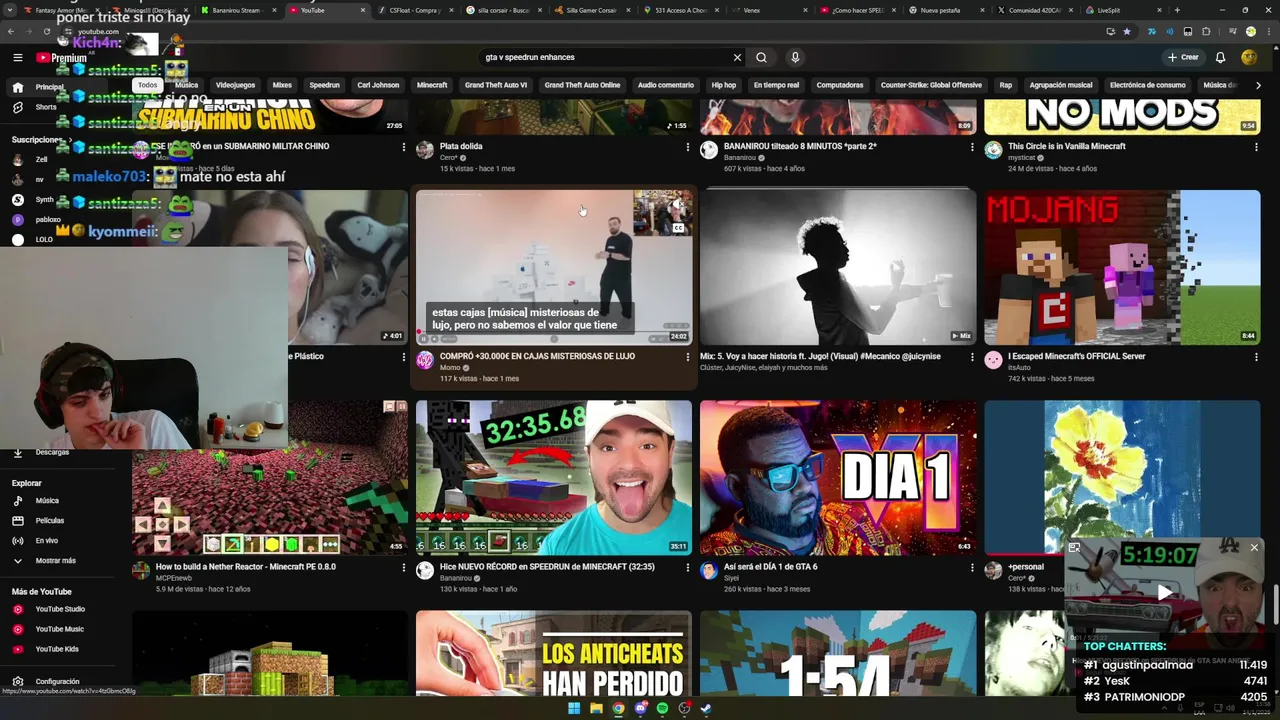Open the notifications bell

point(1220,57)
